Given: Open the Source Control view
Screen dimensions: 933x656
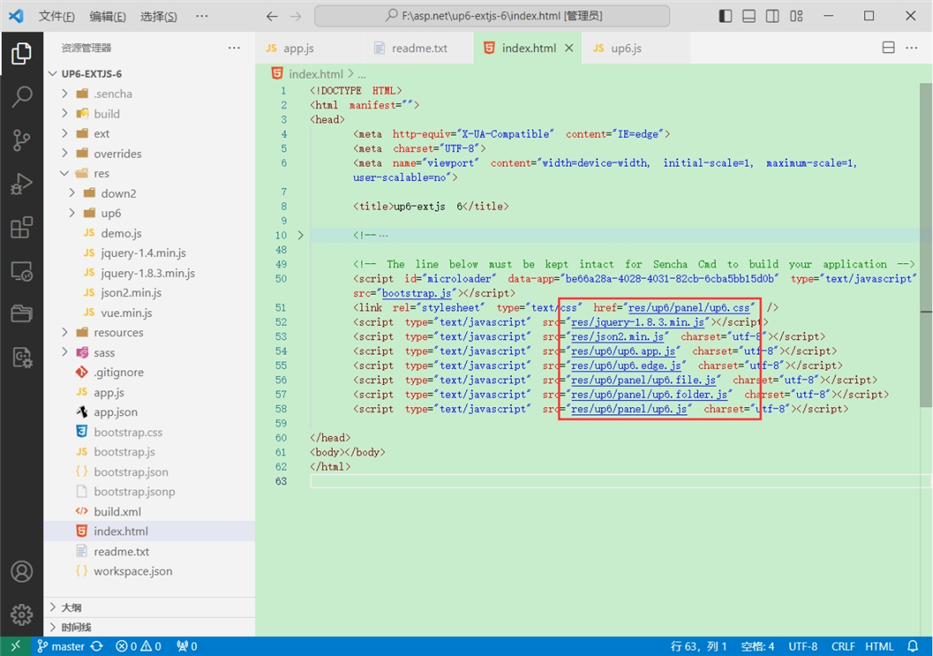Looking at the screenshot, I should 21,141.
